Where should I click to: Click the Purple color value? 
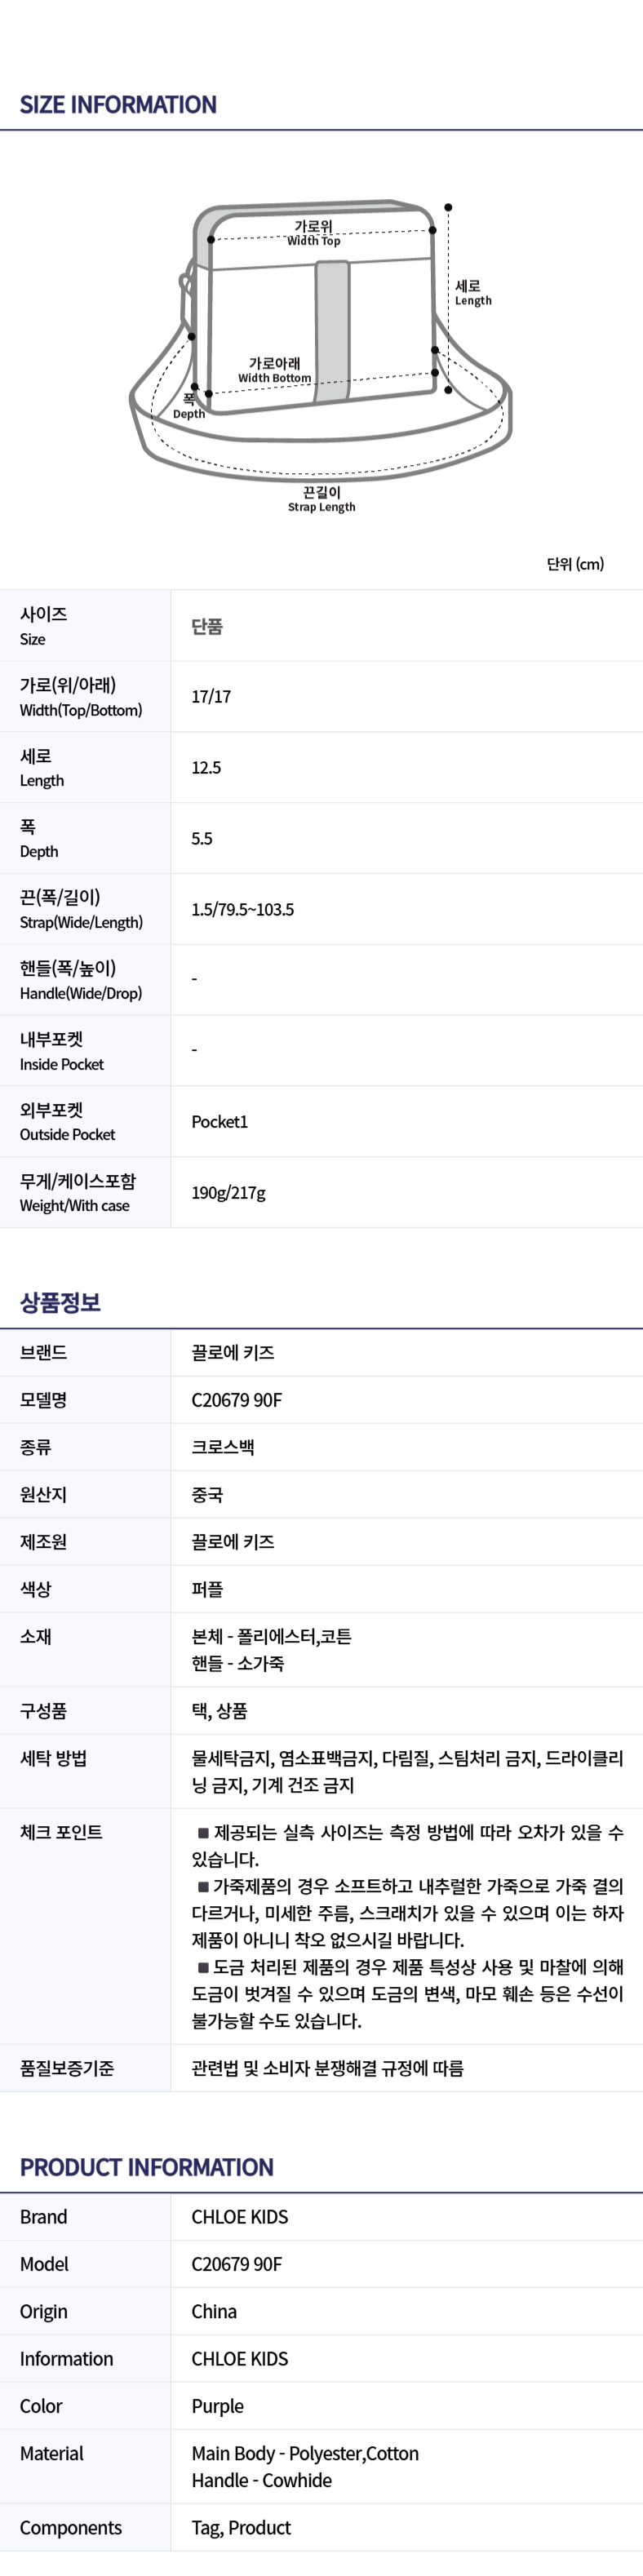[217, 2406]
